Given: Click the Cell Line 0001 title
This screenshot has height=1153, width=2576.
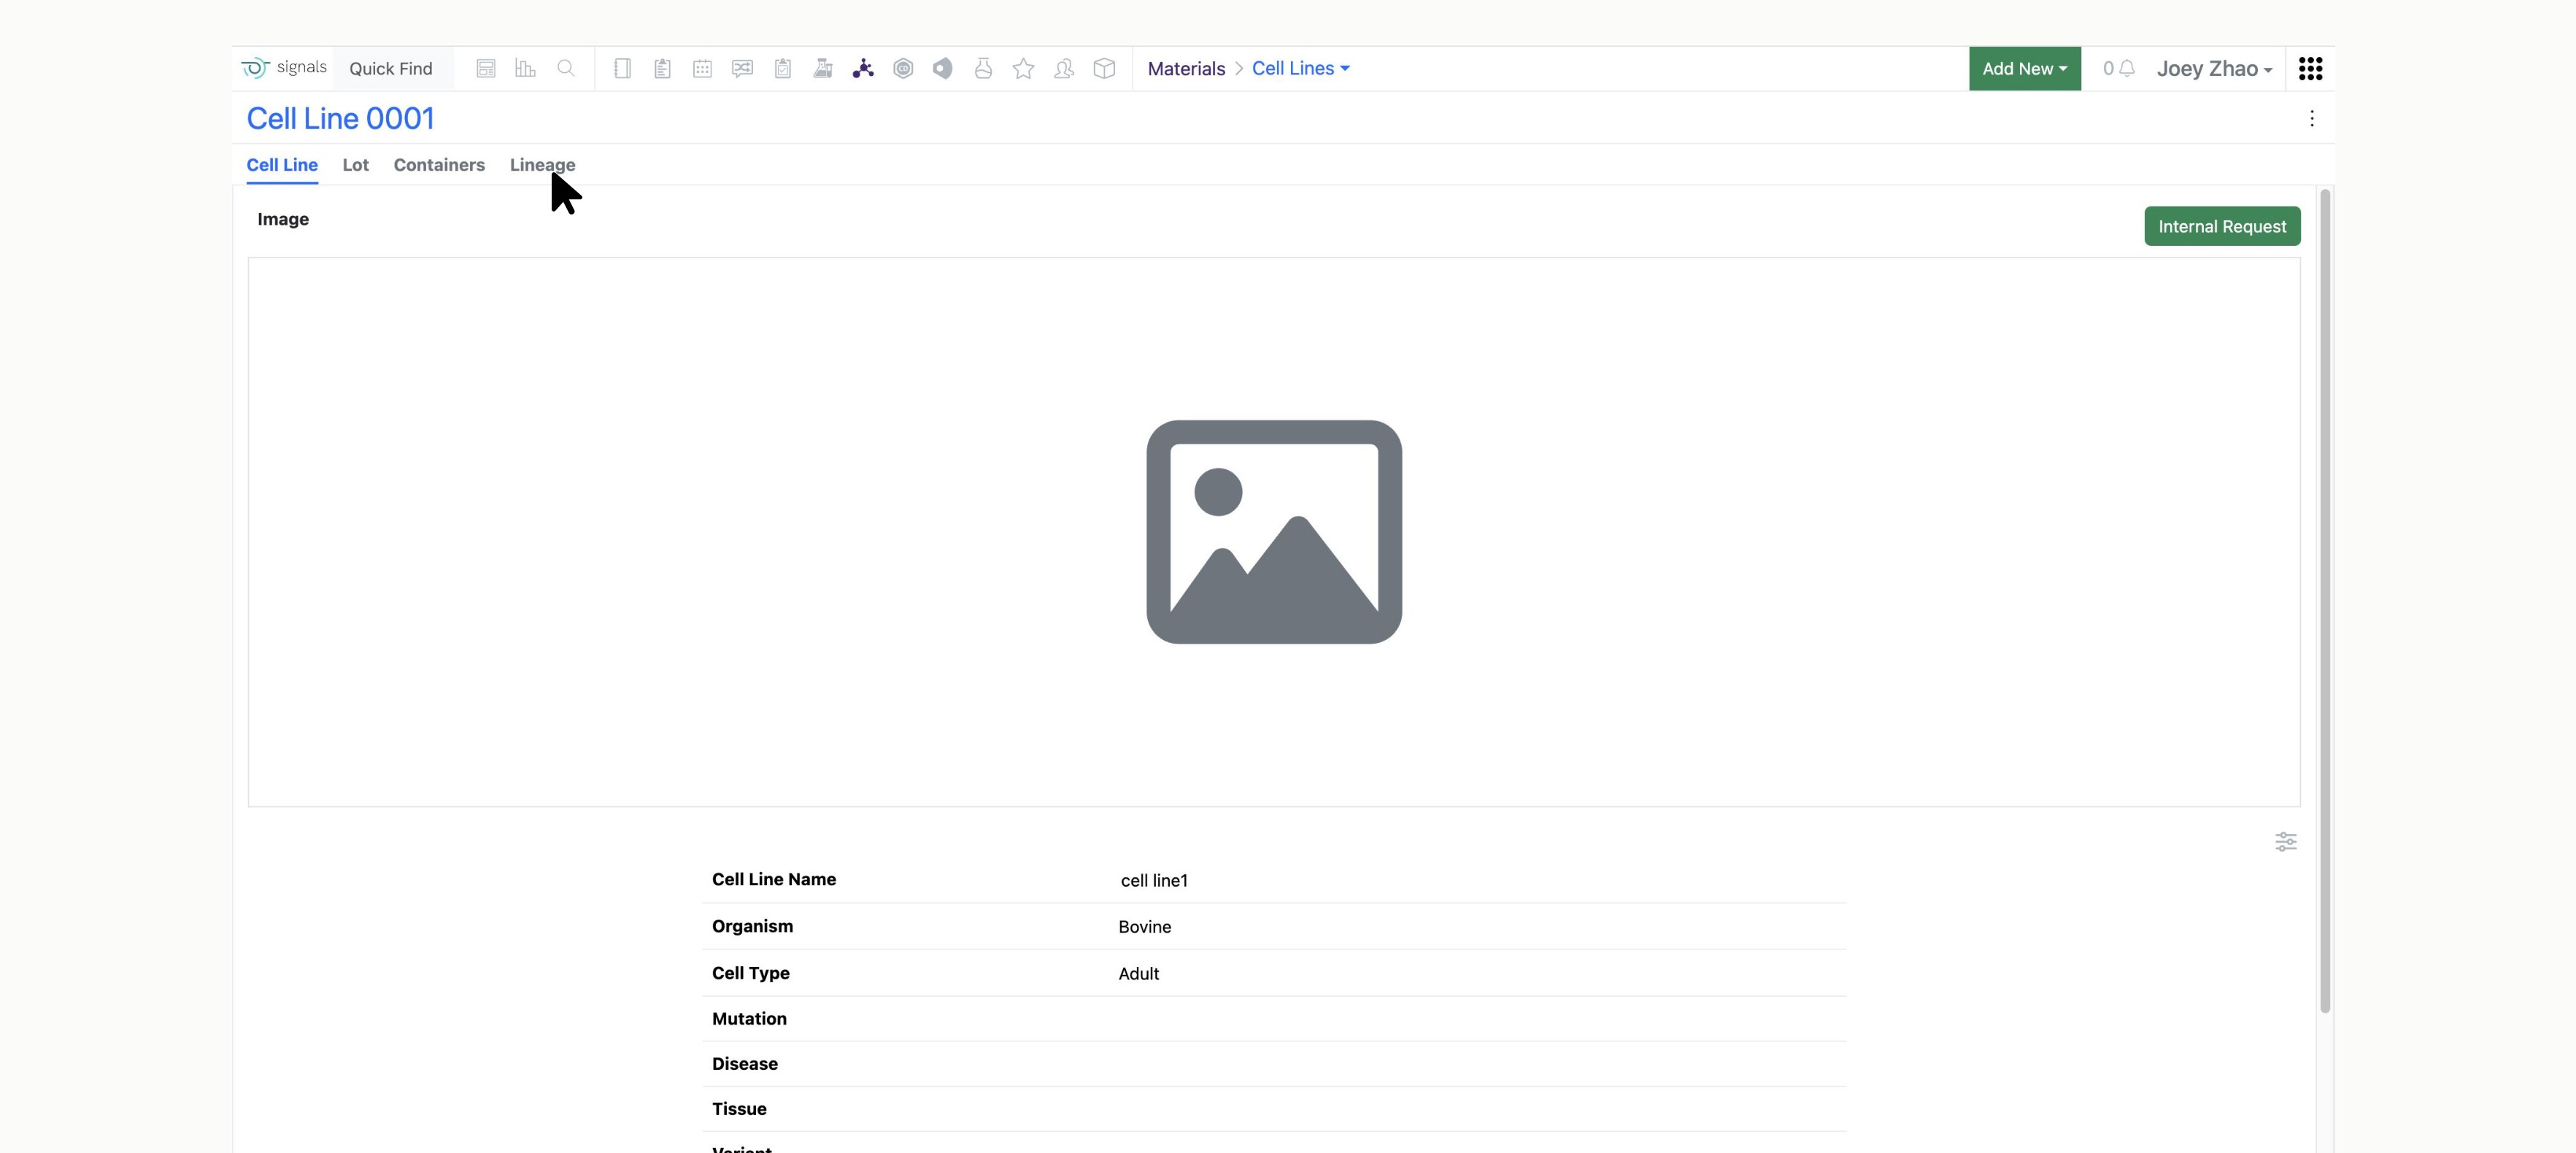Looking at the screenshot, I should pos(340,119).
